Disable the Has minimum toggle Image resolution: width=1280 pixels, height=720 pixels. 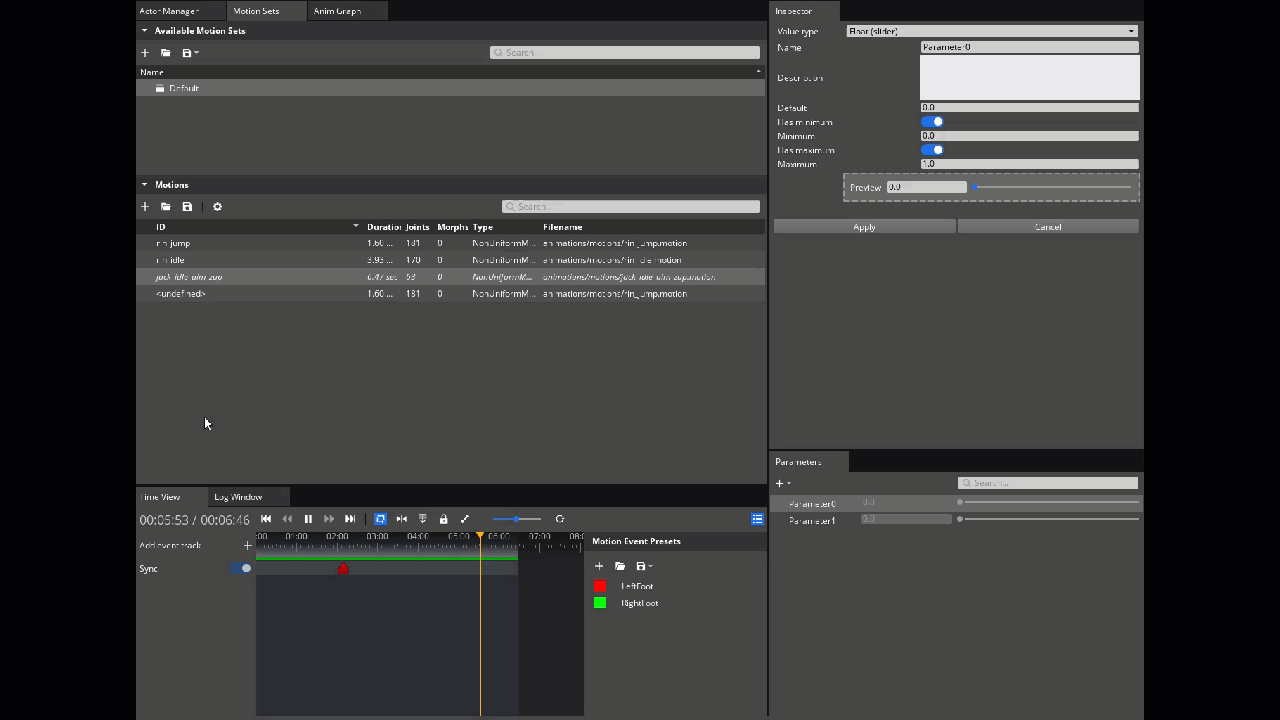click(932, 121)
